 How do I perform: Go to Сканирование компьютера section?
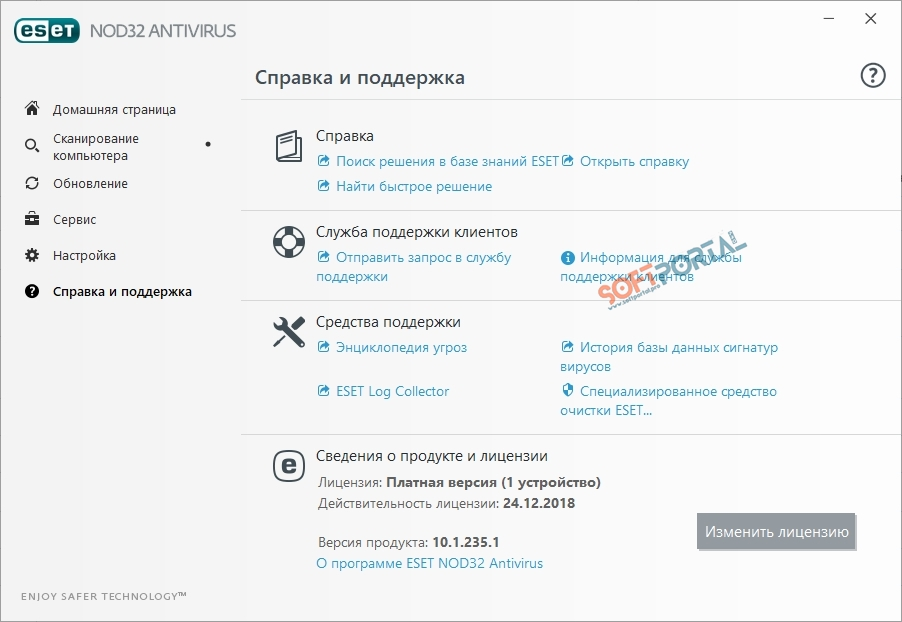coord(96,147)
